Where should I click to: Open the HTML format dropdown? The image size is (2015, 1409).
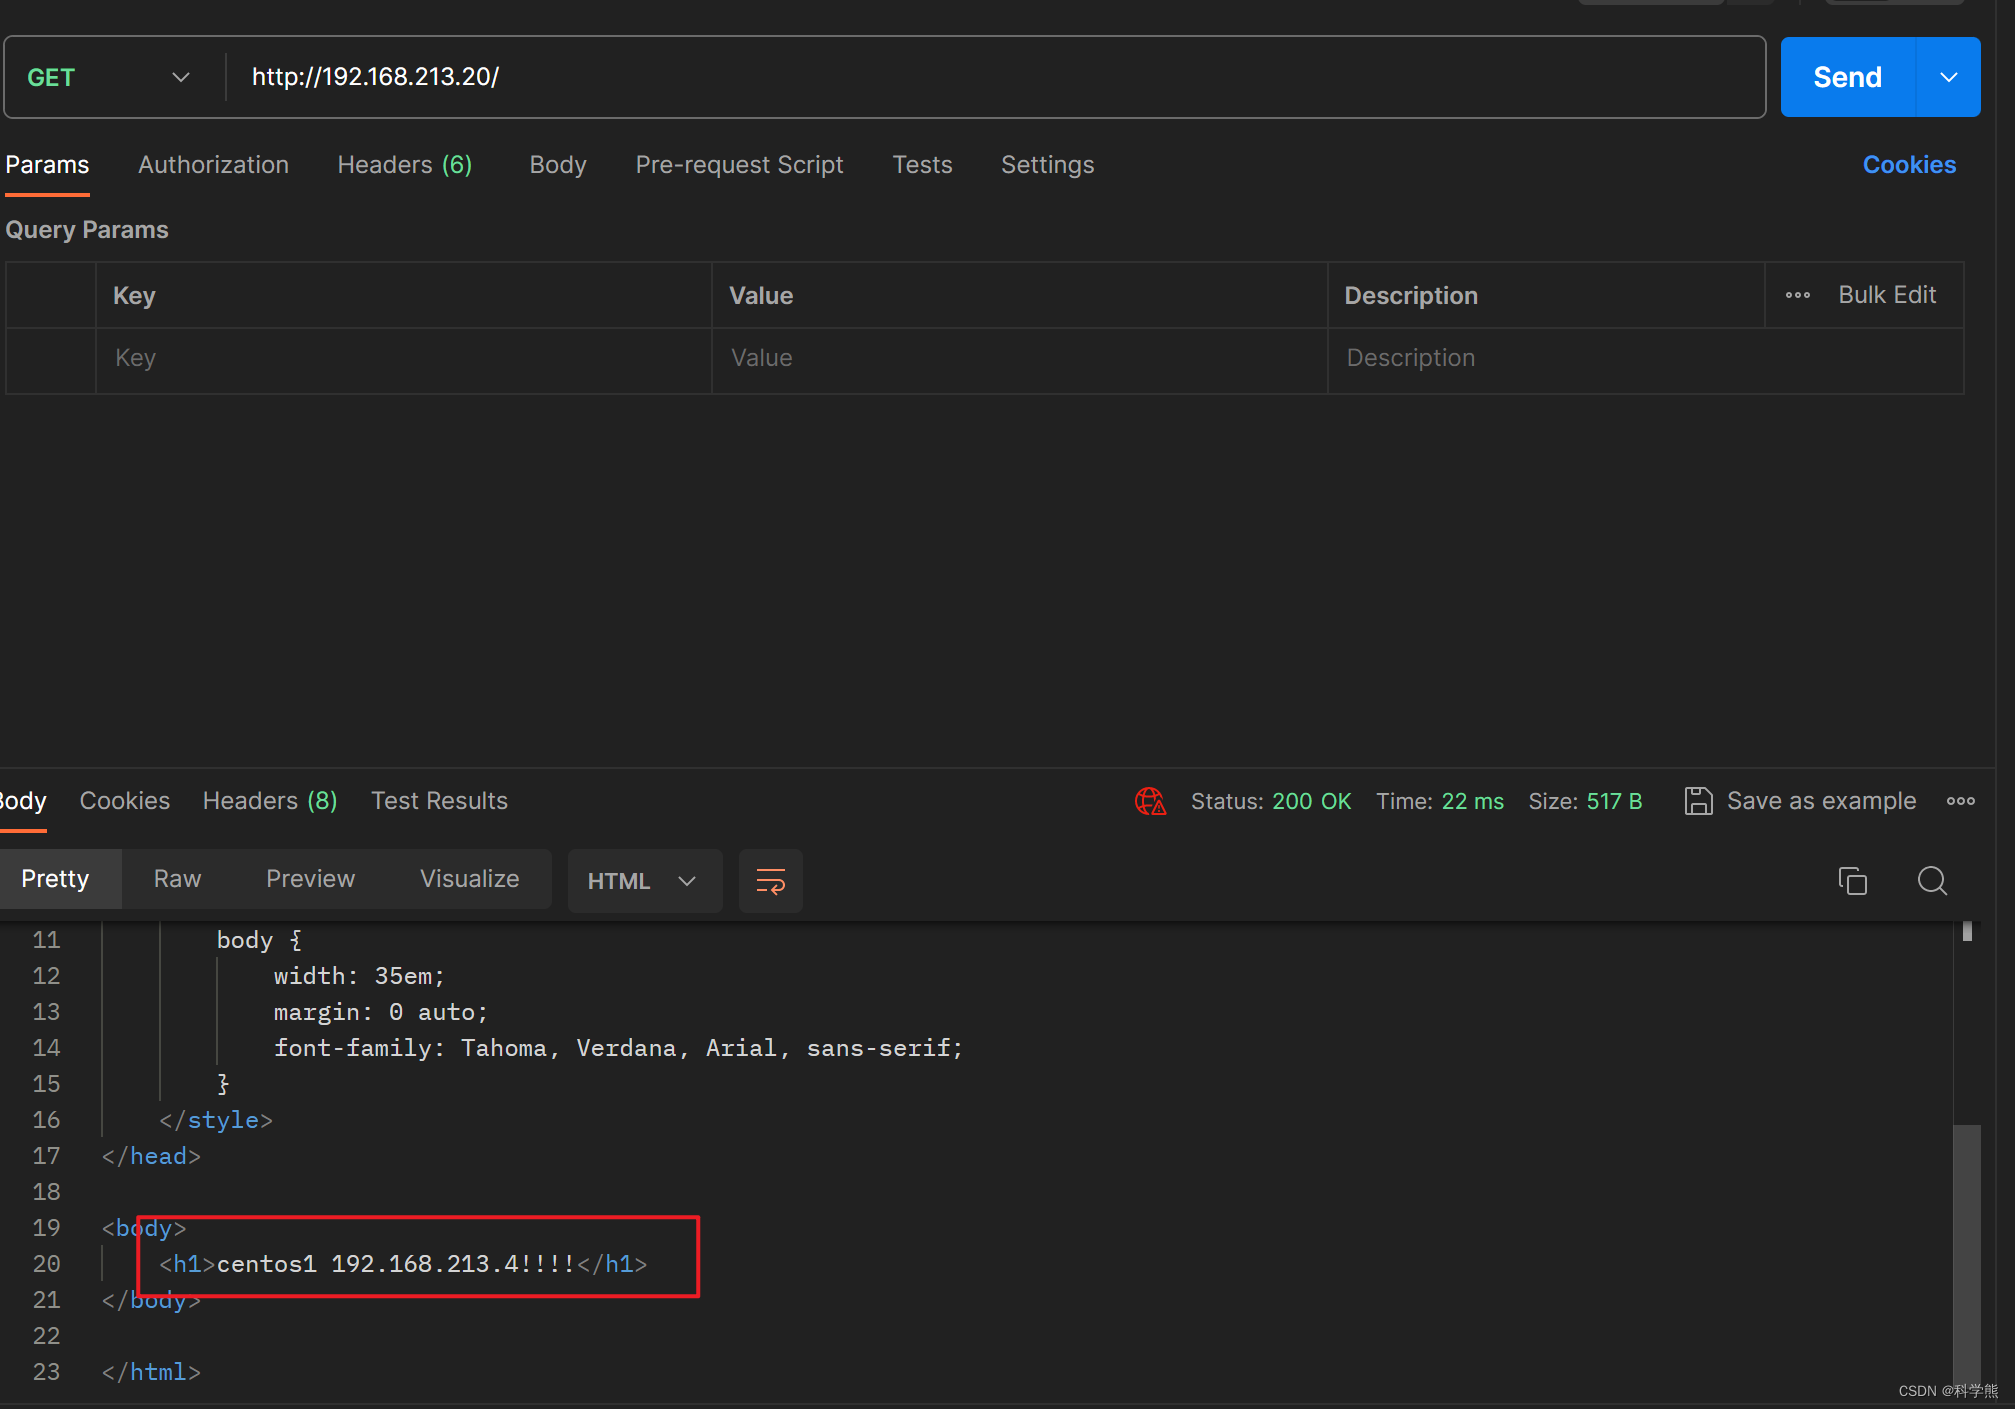point(644,881)
